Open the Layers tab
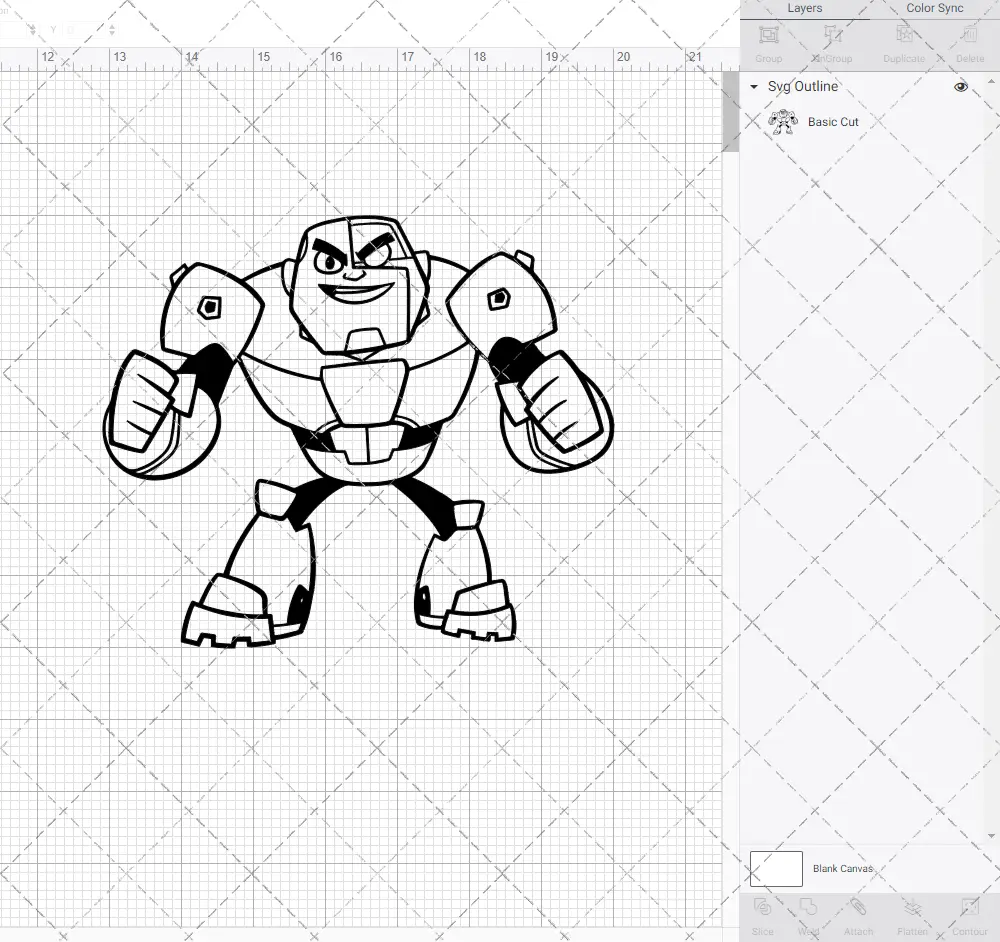This screenshot has height=942, width=1000. point(804,8)
